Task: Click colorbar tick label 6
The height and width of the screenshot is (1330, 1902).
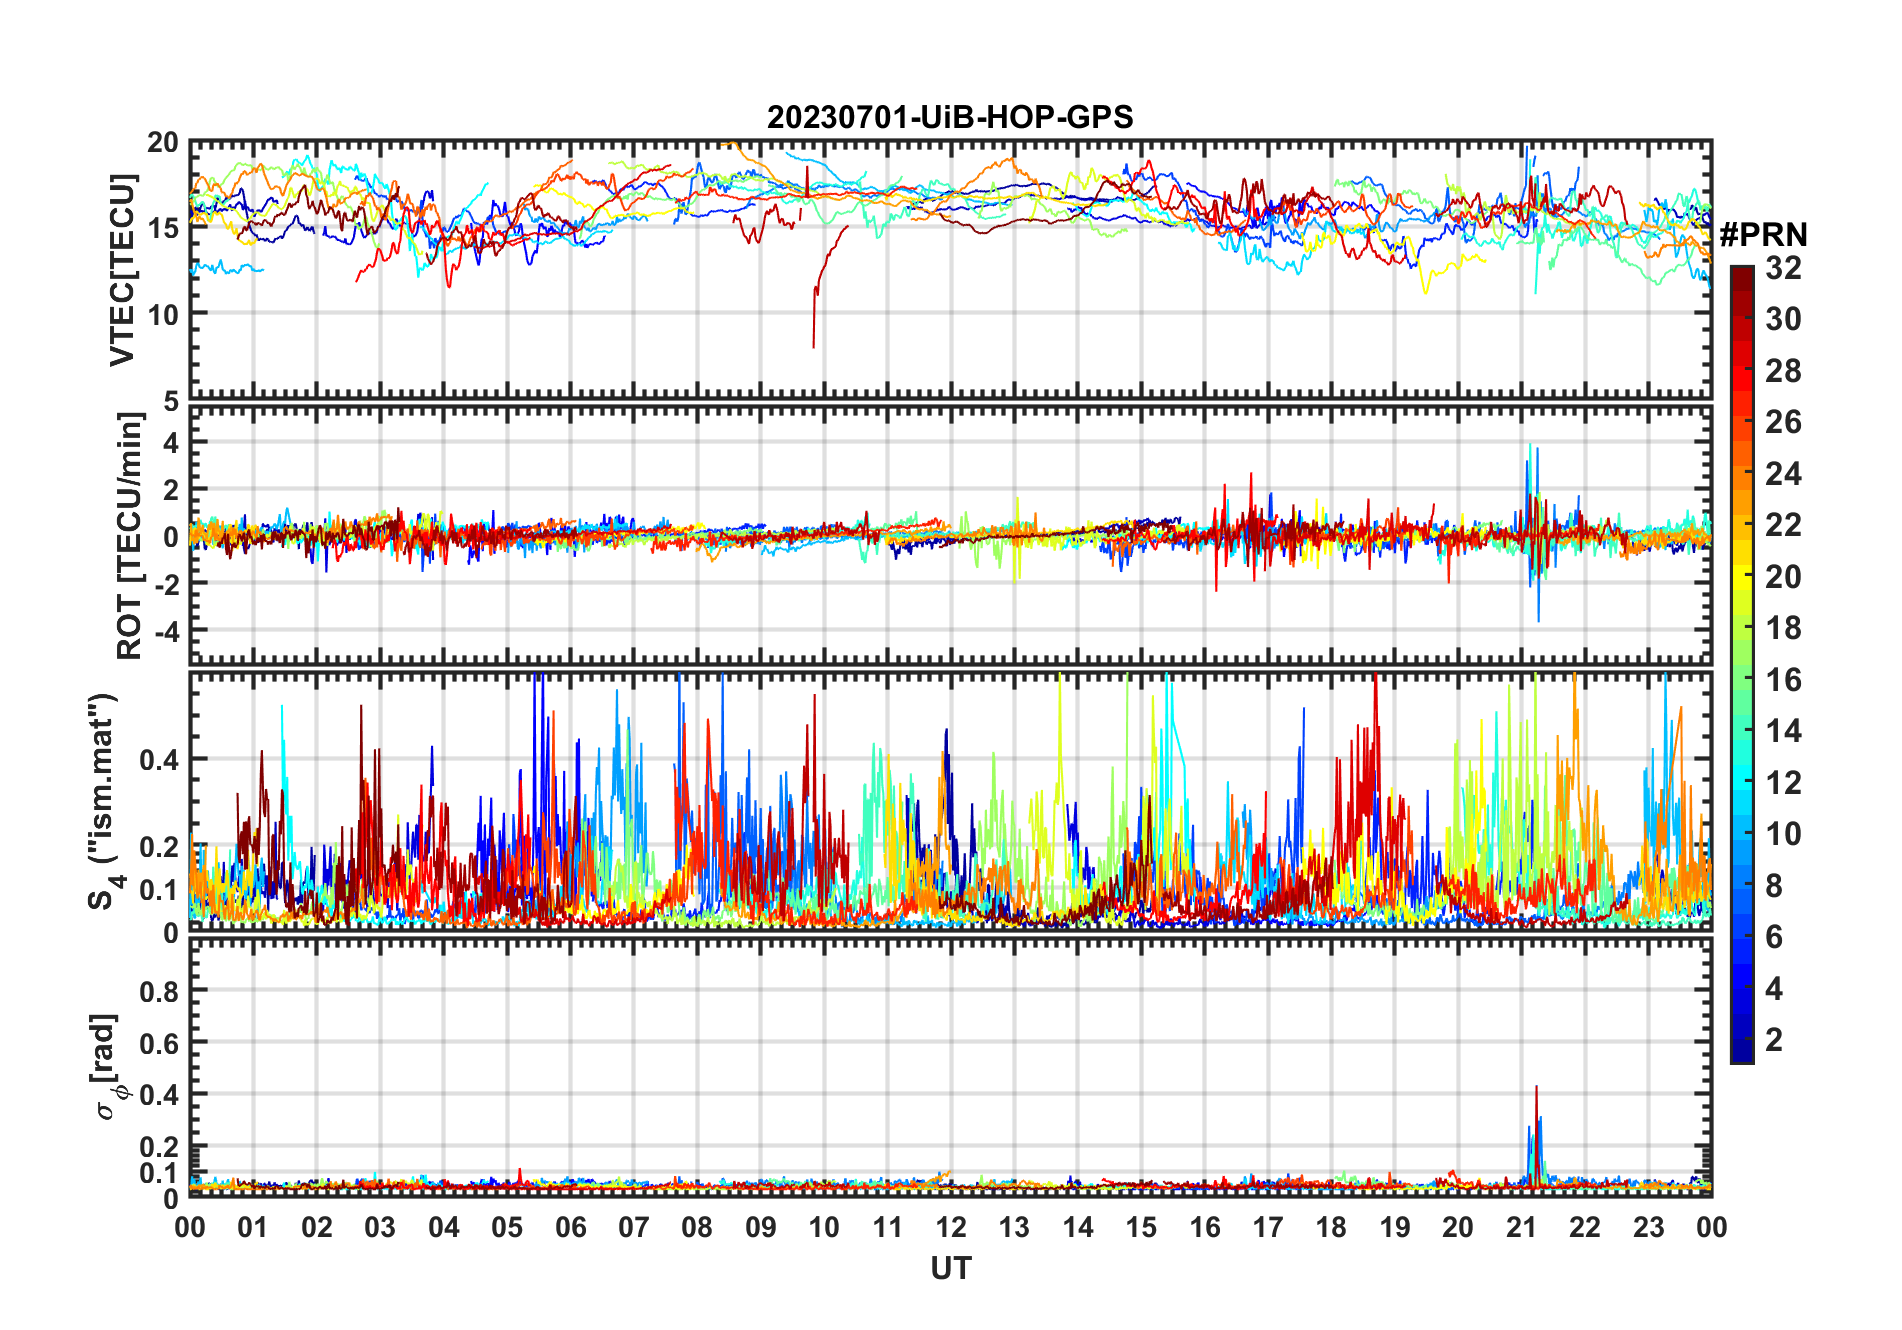Action: [1774, 937]
